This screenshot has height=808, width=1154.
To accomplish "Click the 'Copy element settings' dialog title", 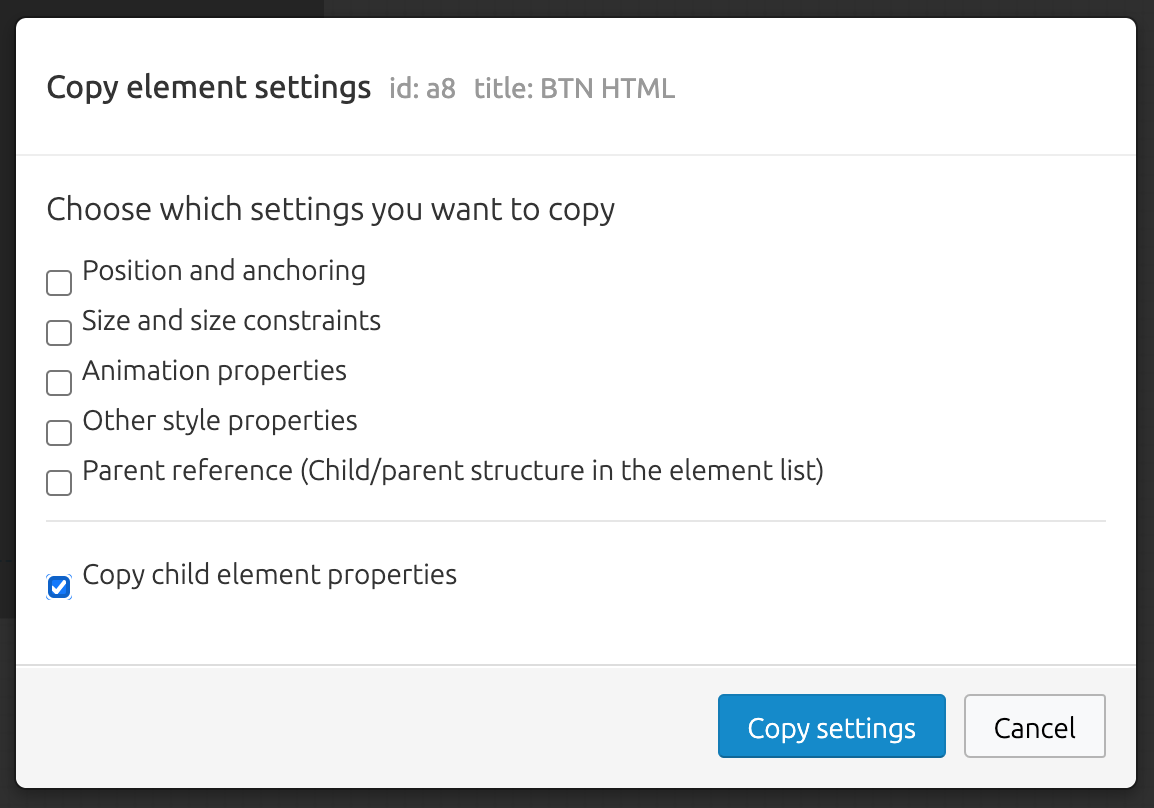I will point(208,88).
